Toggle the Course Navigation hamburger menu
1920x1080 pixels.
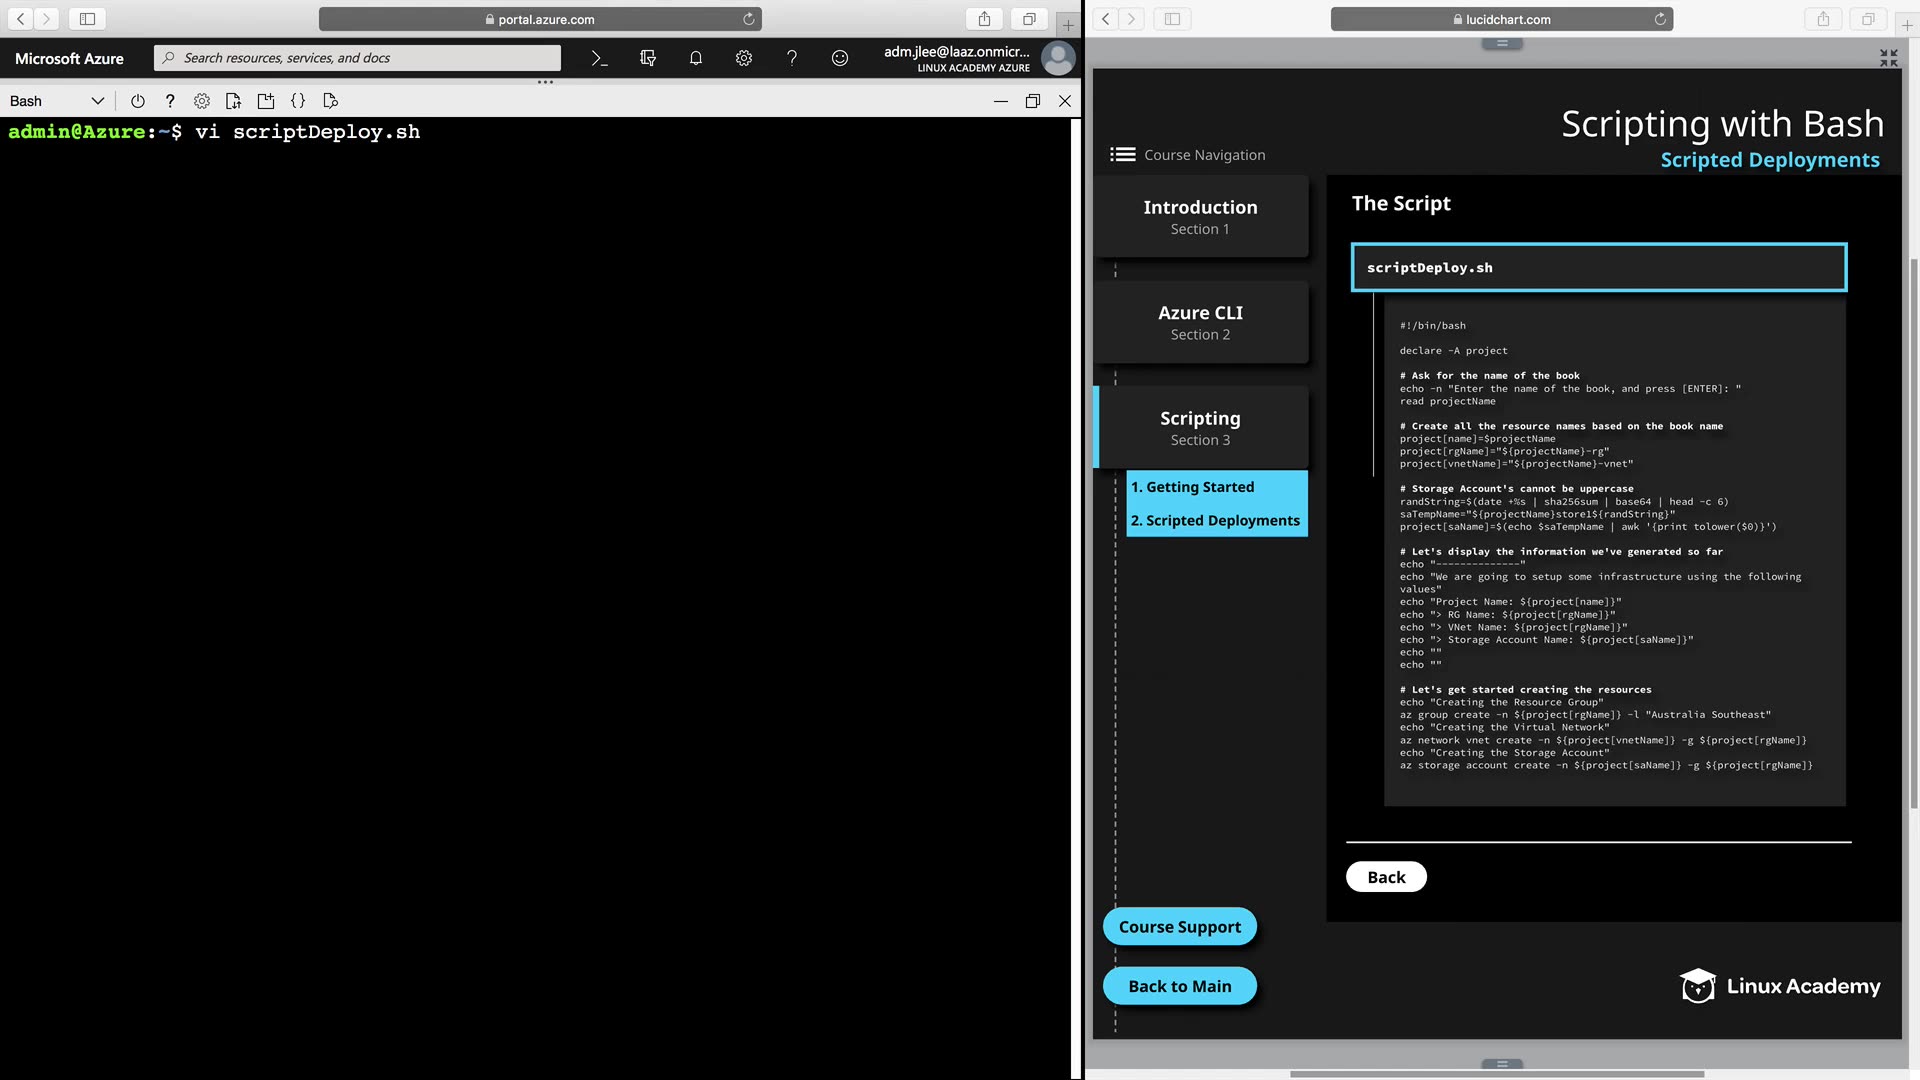(x=1122, y=155)
